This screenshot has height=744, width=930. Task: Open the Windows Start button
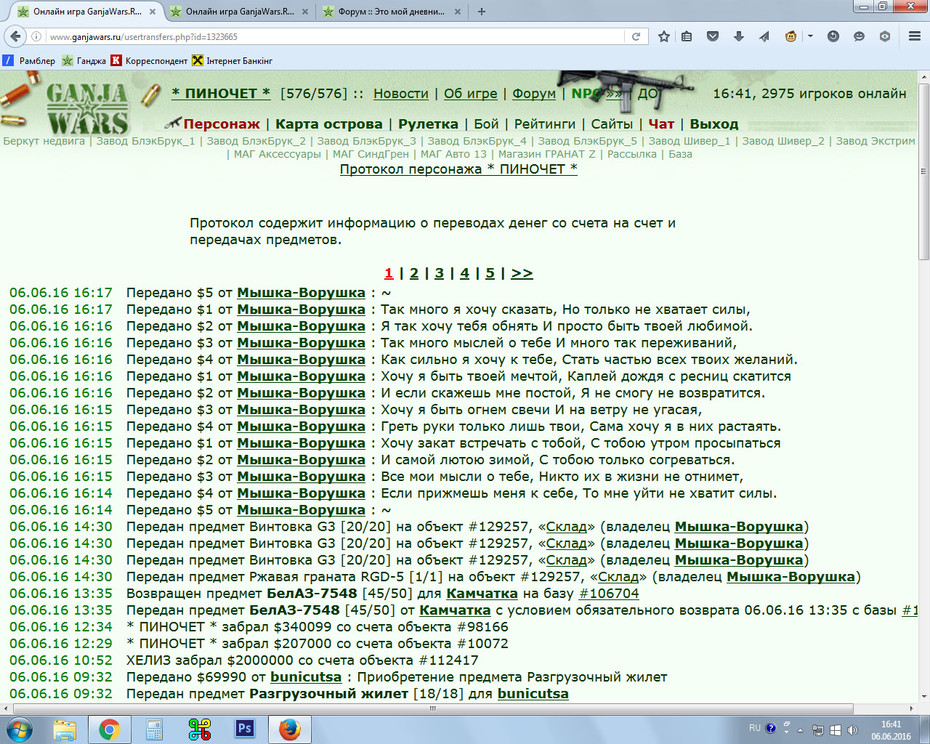pos(18,729)
